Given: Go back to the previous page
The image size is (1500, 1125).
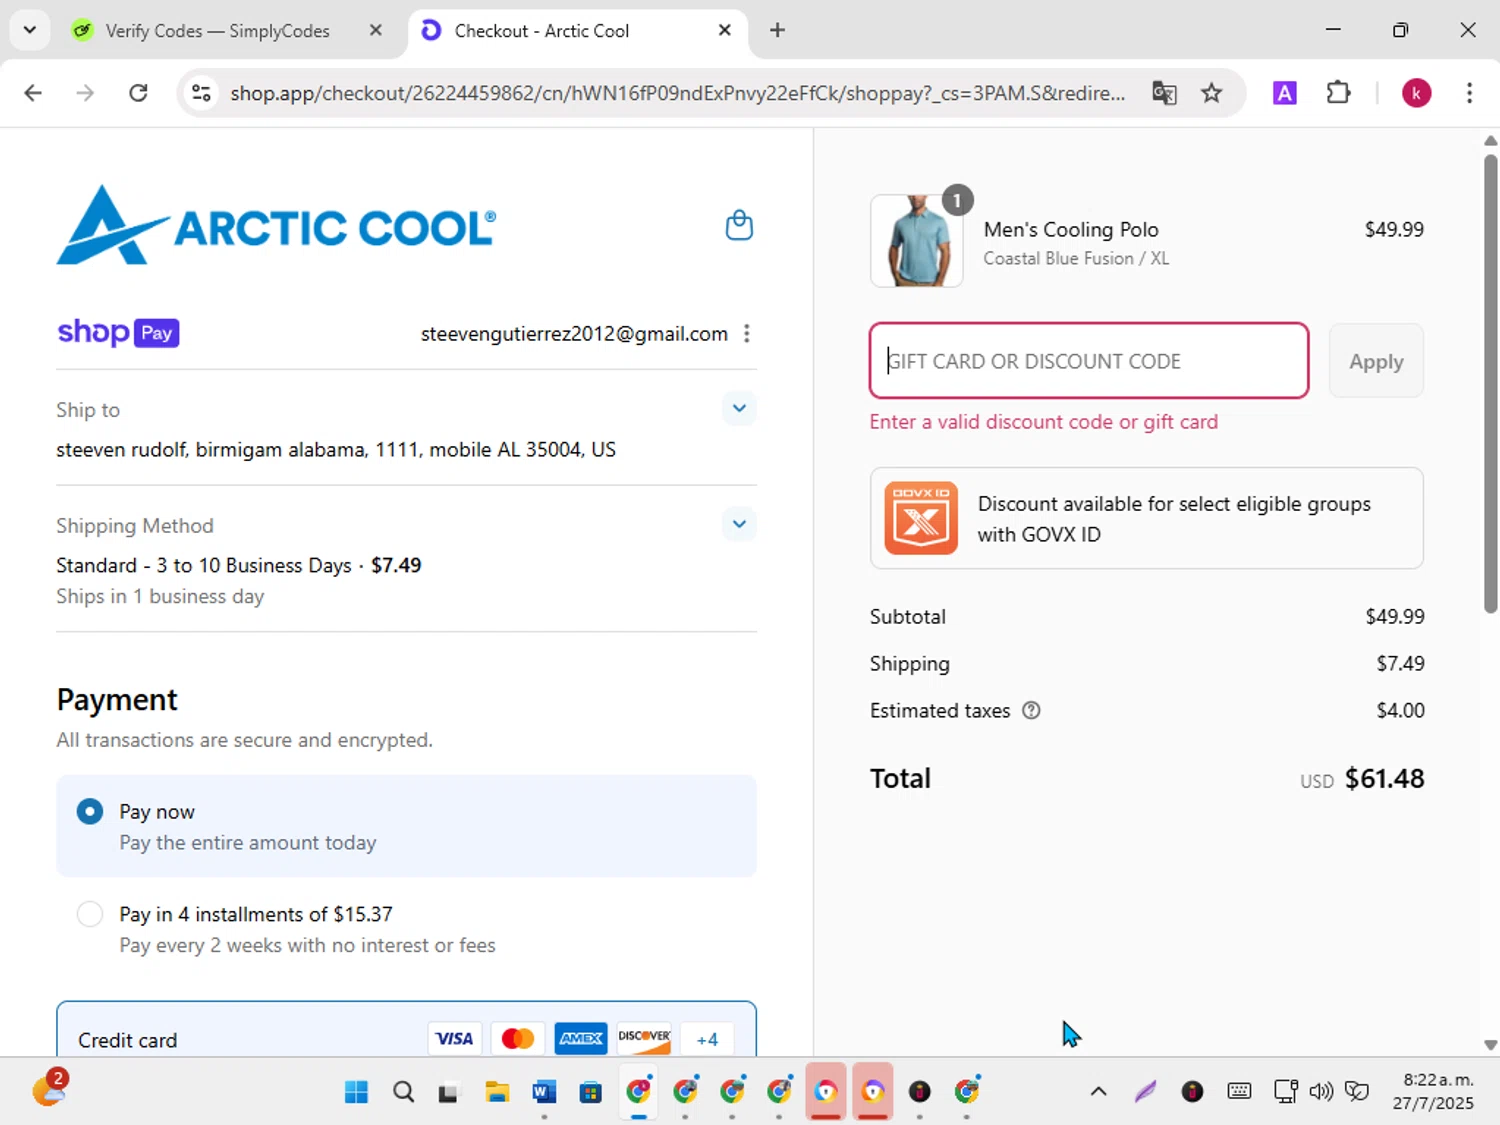Looking at the screenshot, I should [x=33, y=93].
